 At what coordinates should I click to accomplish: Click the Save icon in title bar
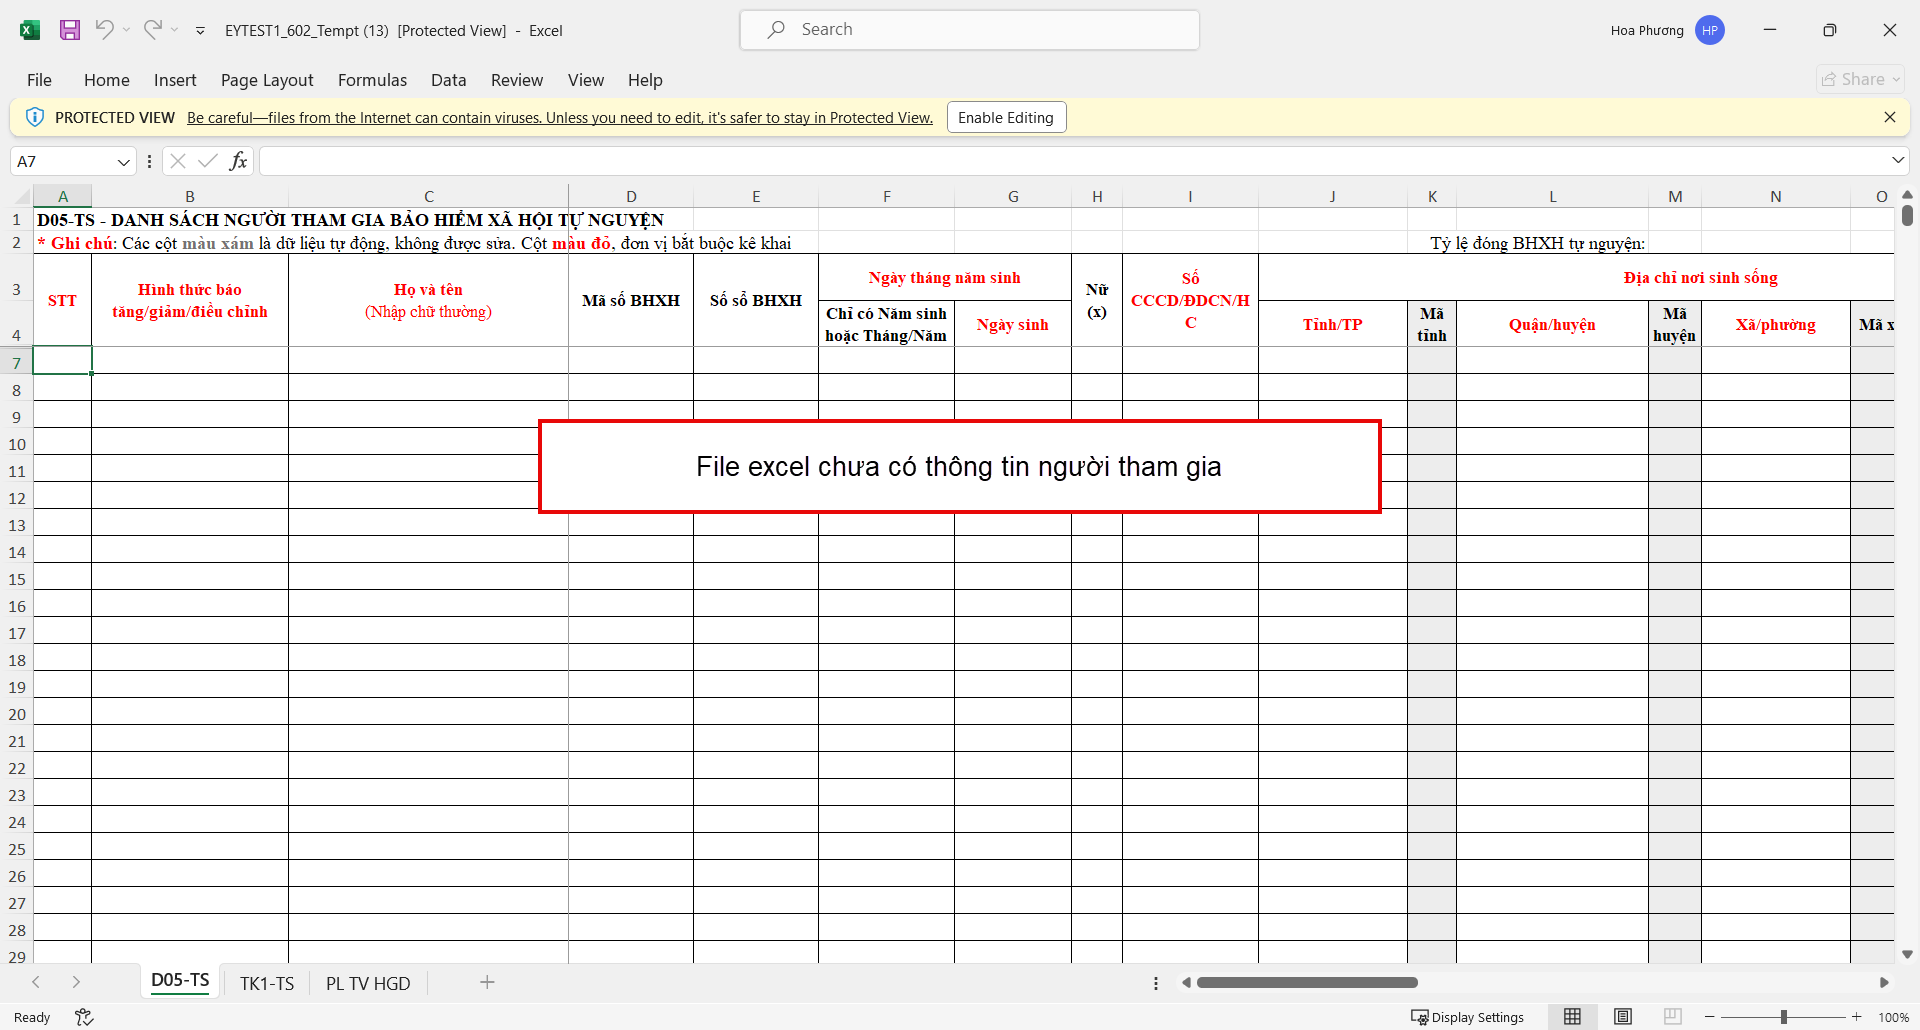point(69,30)
